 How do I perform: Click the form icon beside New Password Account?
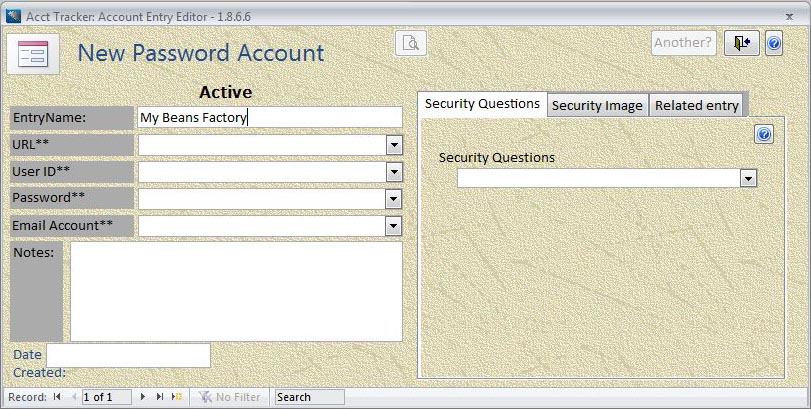(x=33, y=54)
